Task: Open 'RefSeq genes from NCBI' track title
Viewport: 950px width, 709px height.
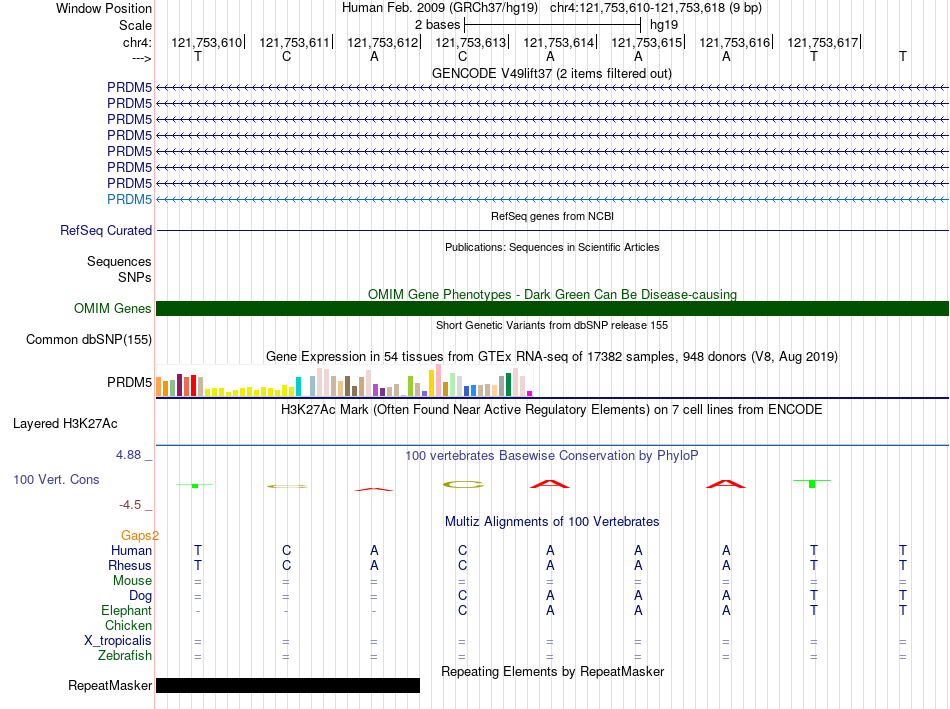Action: point(552,216)
